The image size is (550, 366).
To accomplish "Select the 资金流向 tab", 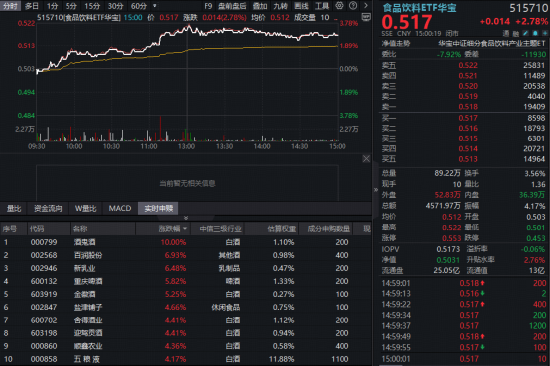I will [x=48, y=208].
